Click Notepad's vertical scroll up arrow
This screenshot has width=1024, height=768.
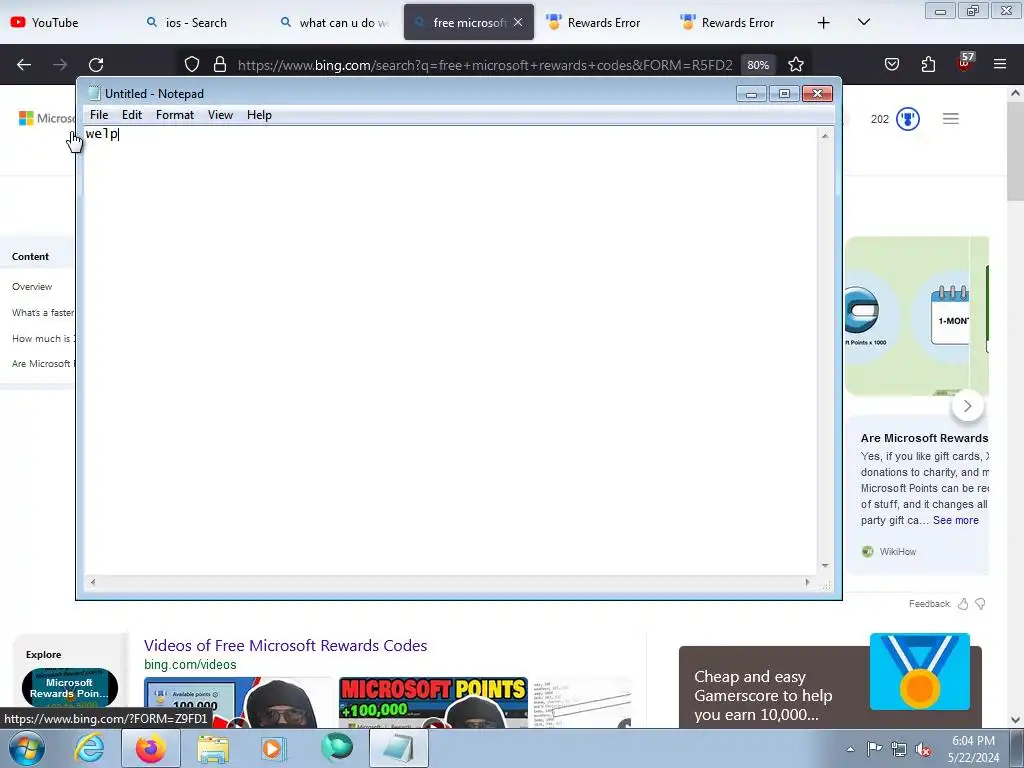(x=825, y=136)
